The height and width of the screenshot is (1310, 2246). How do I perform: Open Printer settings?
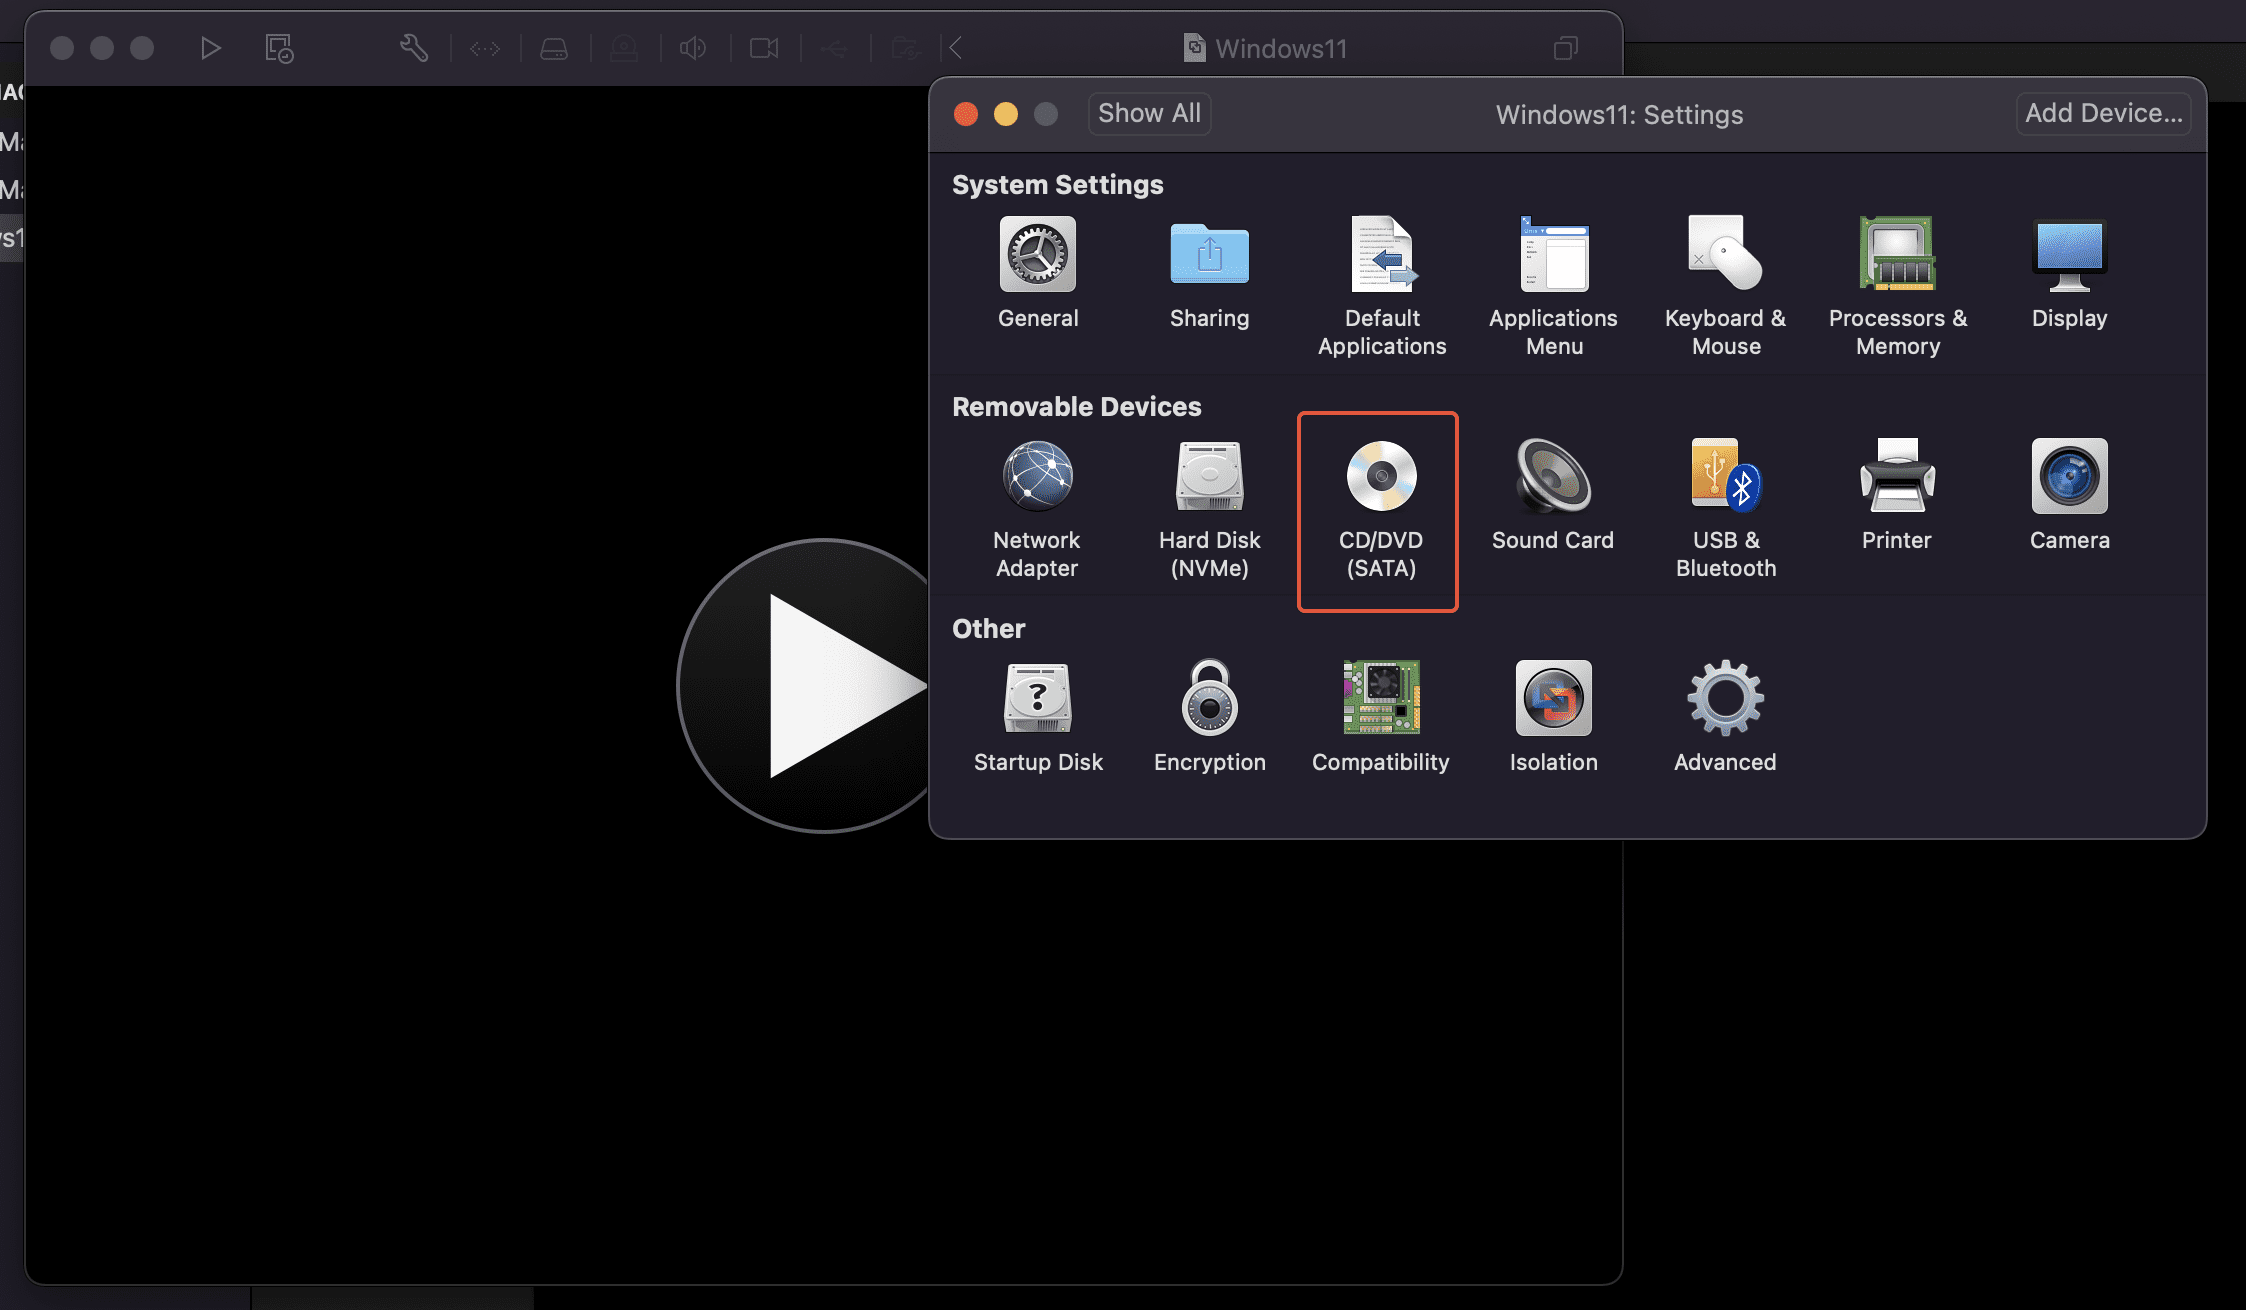pyautogui.click(x=1897, y=496)
